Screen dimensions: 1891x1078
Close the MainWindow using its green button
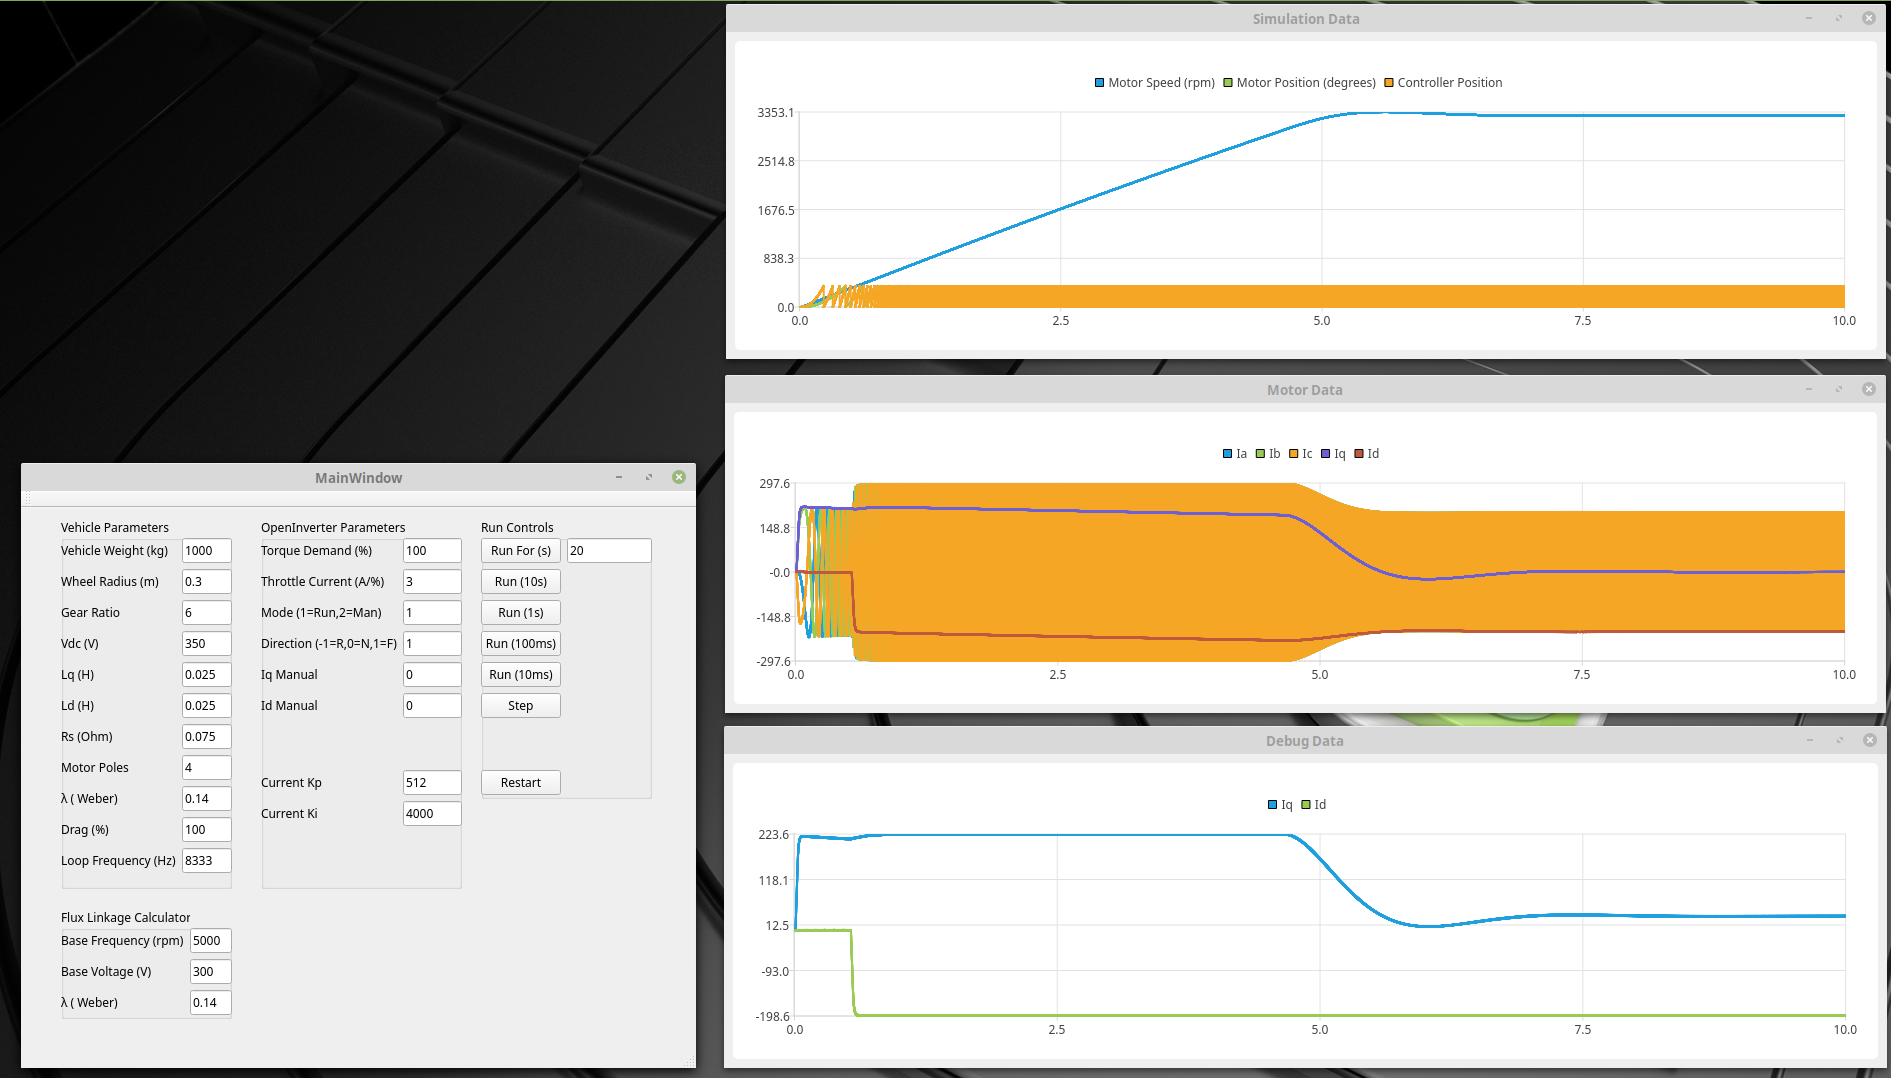click(679, 477)
